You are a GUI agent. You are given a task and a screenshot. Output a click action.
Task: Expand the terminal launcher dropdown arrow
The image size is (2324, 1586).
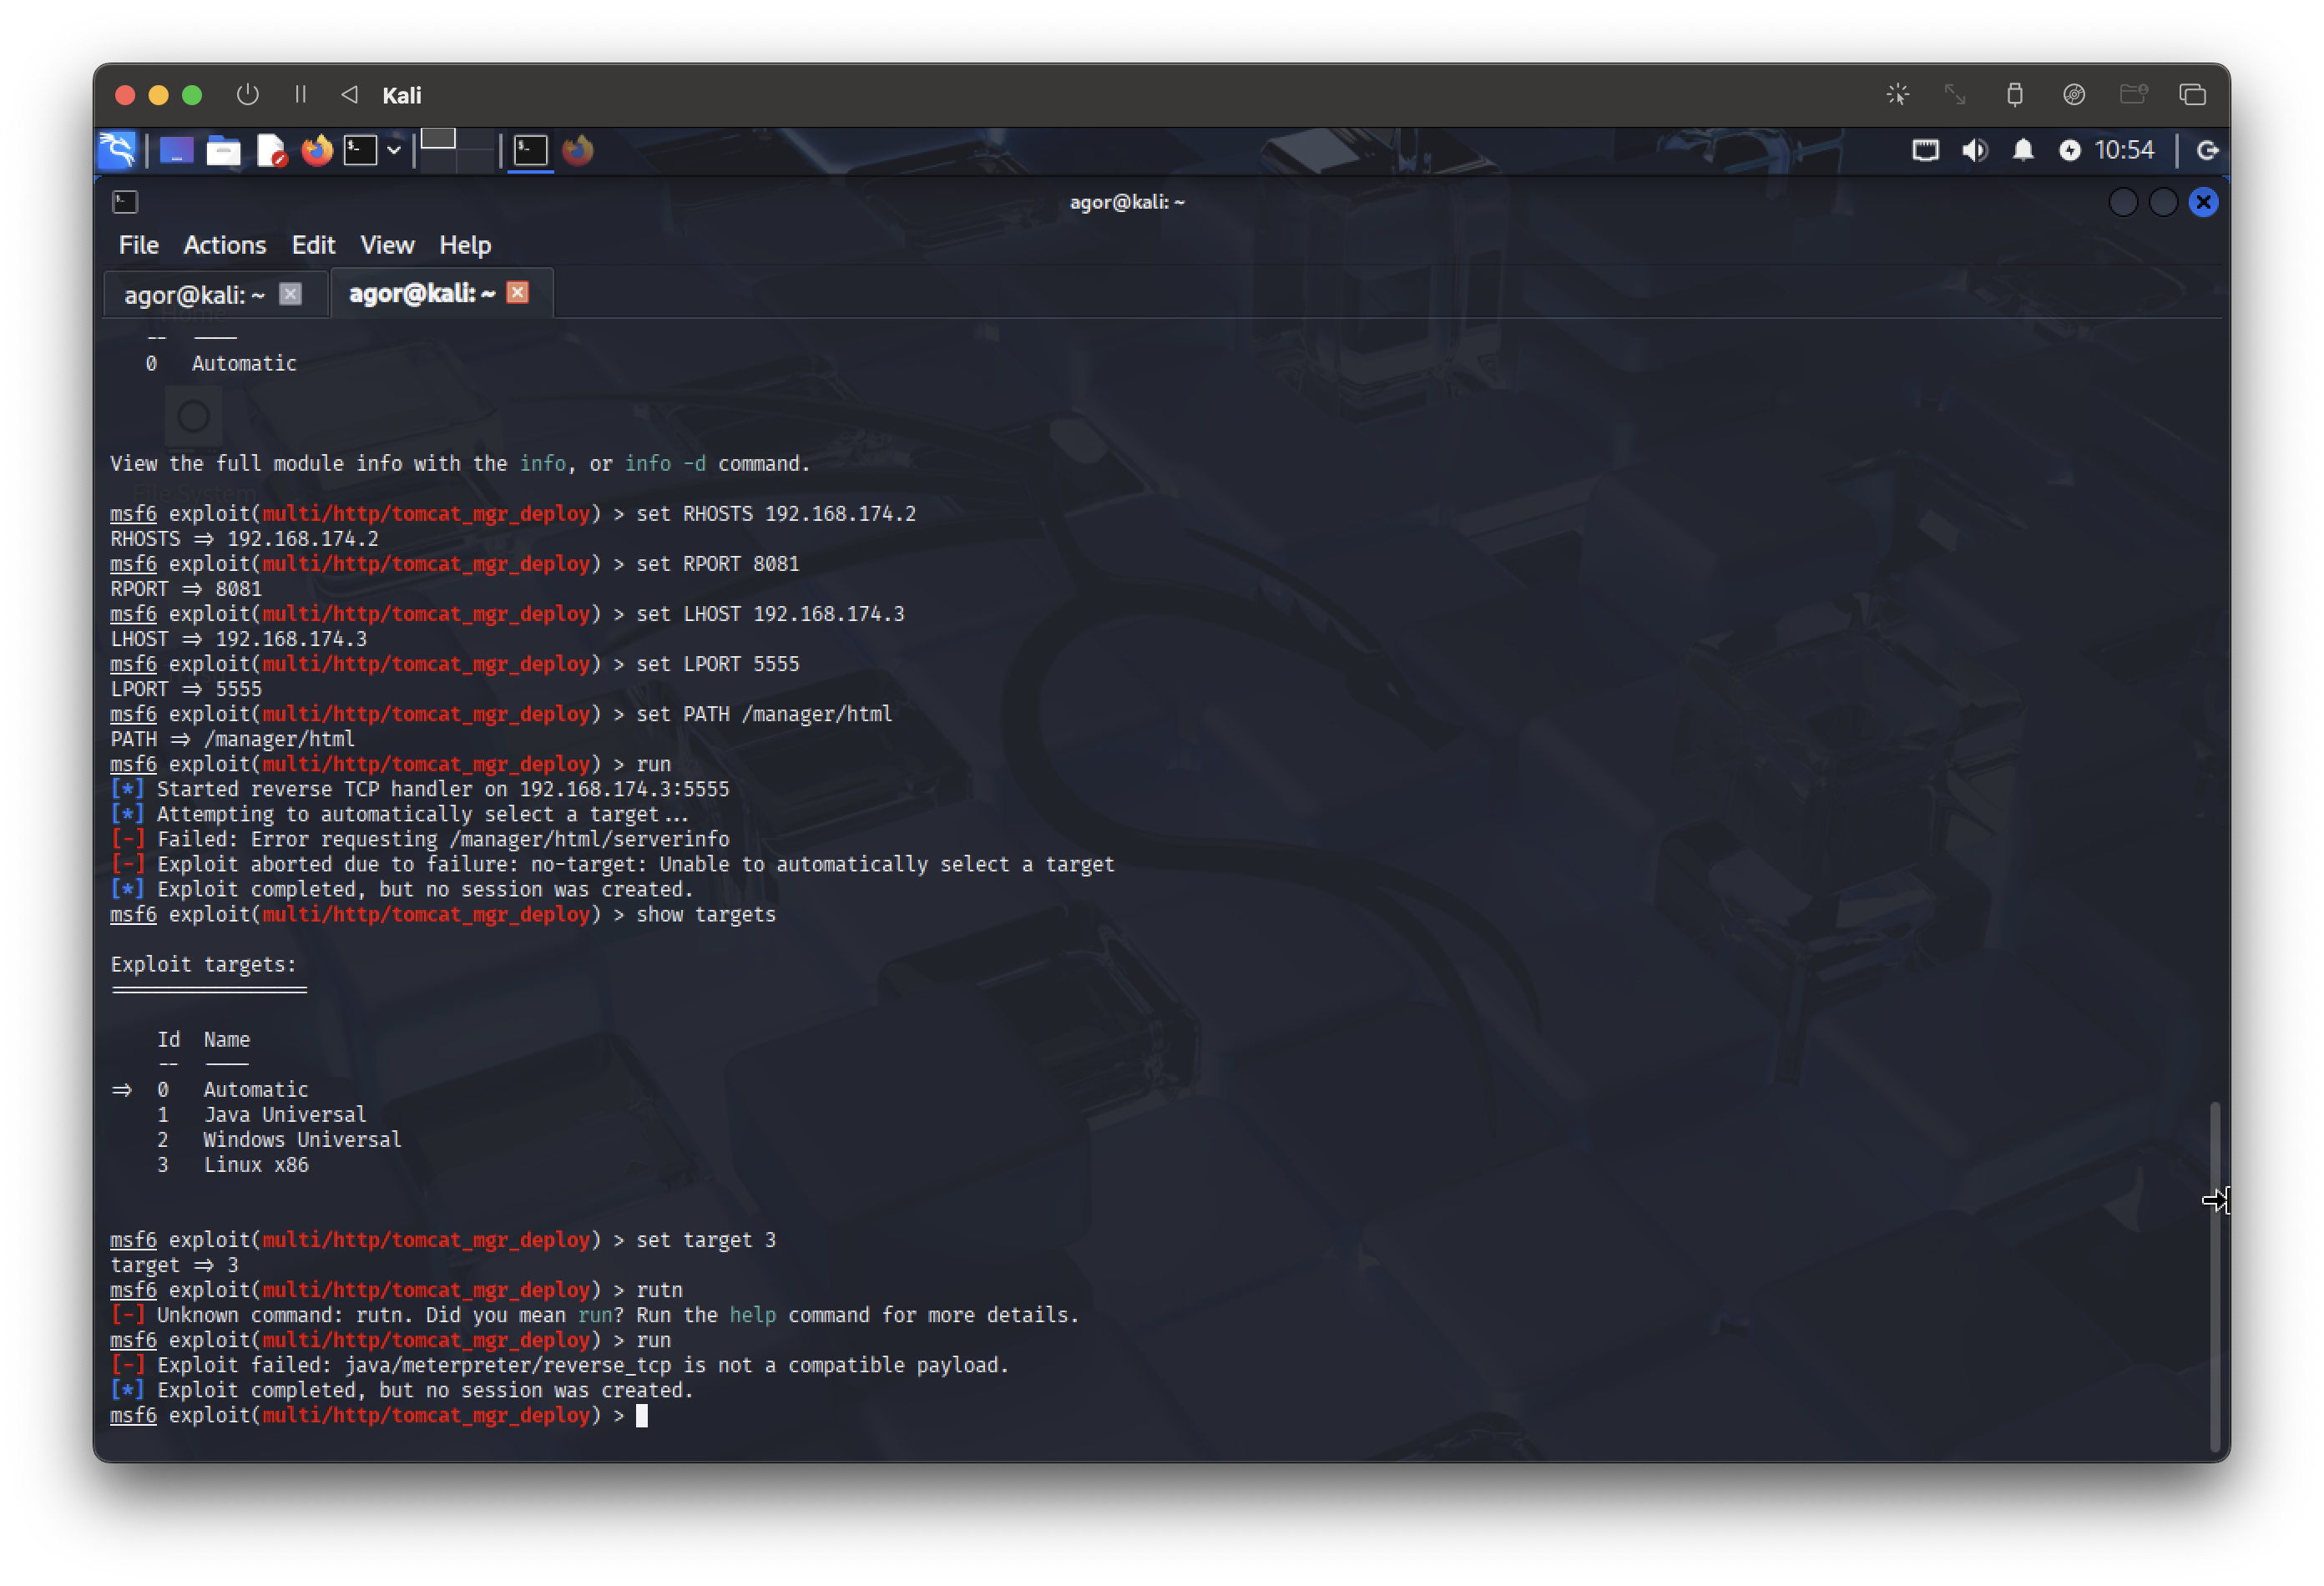pos(394,150)
